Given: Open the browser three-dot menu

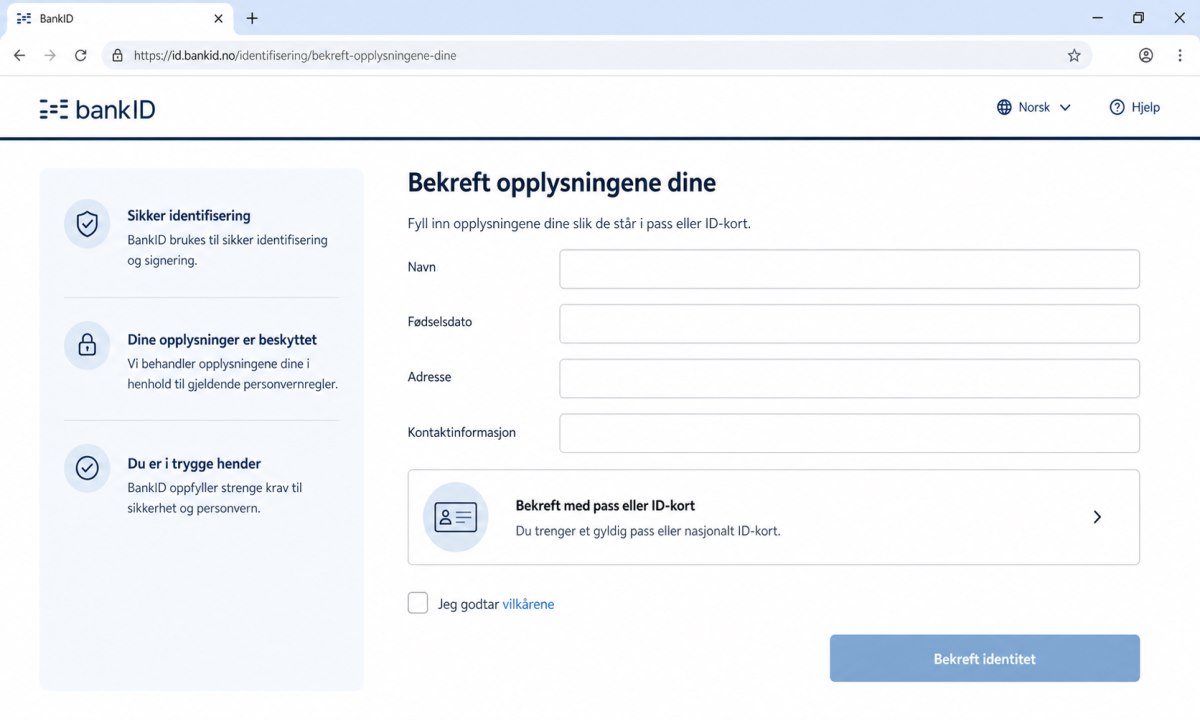Looking at the screenshot, I should click(1180, 55).
